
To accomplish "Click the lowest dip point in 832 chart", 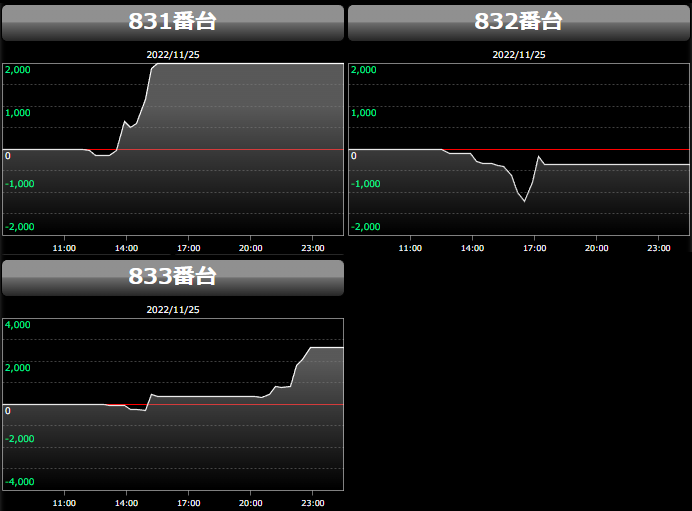I will [x=525, y=201].
